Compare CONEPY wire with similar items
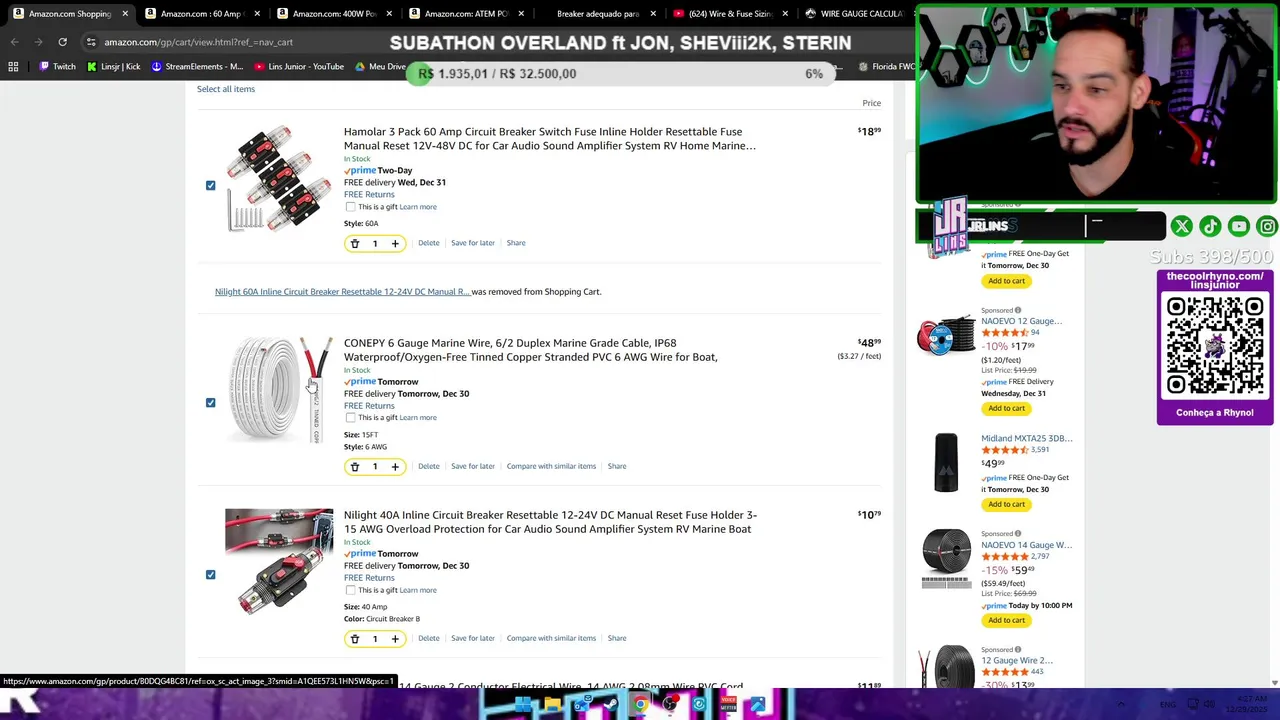Image resolution: width=1280 pixels, height=720 pixels. [x=551, y=466]
